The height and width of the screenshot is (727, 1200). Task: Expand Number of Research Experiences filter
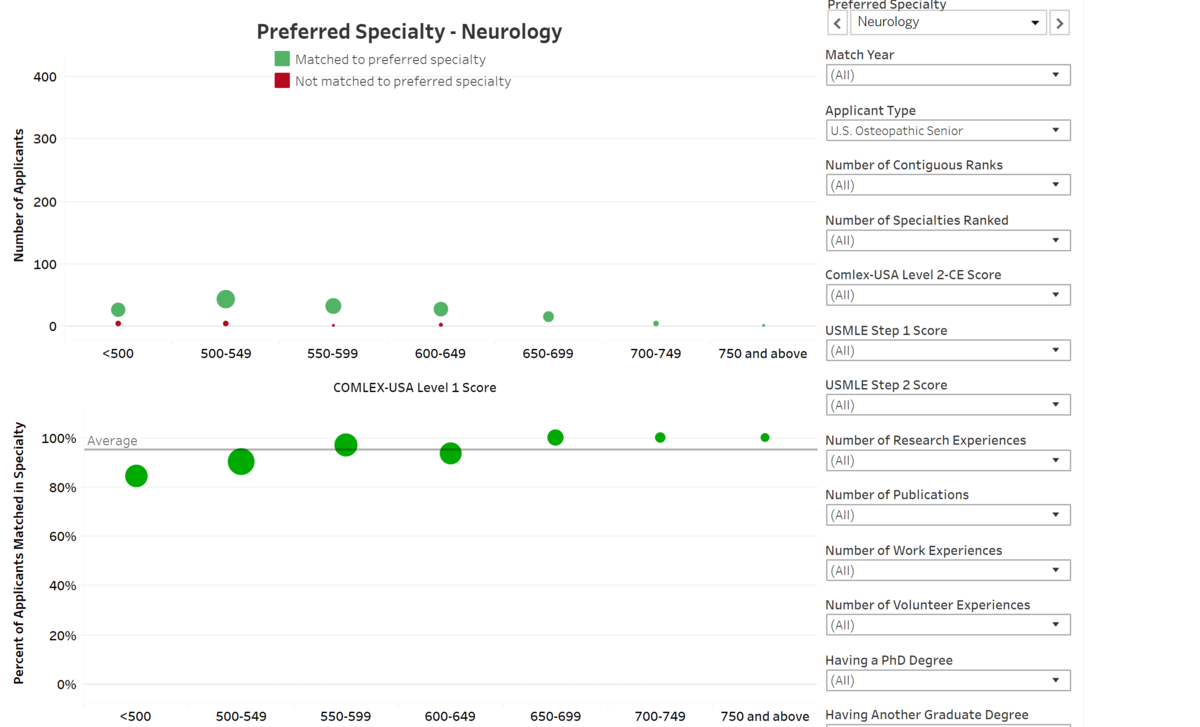click(947, 461)
